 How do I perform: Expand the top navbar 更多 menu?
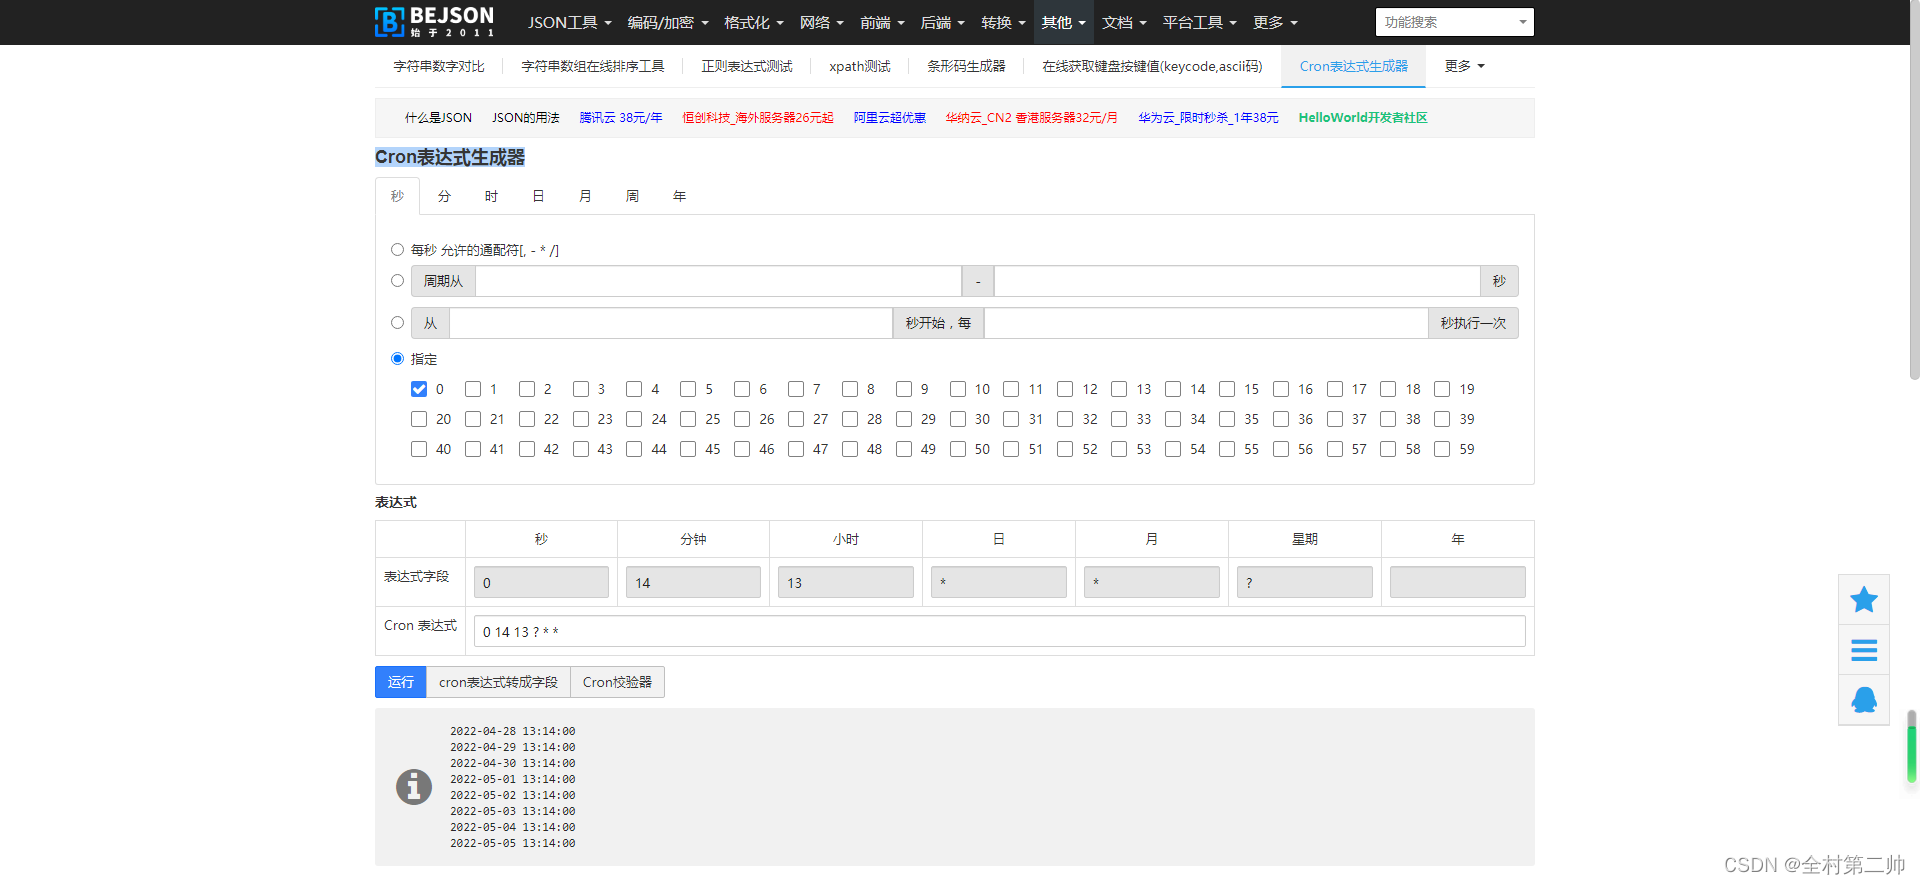(1275, 22)
